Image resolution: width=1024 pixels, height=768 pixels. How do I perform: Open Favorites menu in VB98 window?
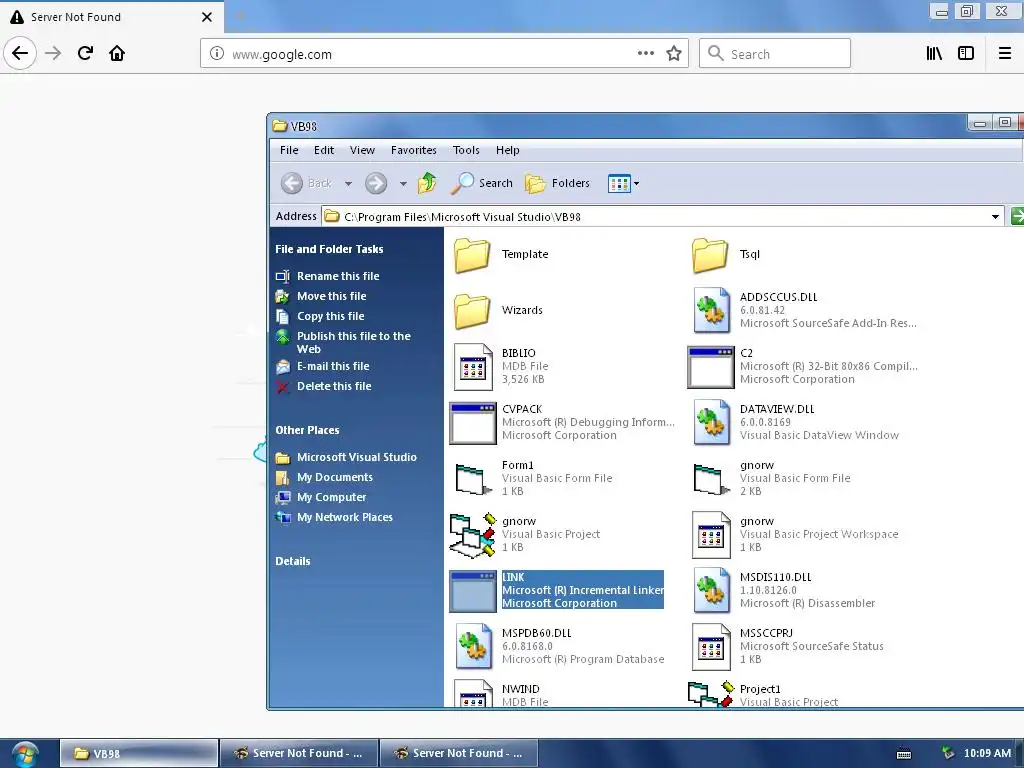(x=413, y=150)
